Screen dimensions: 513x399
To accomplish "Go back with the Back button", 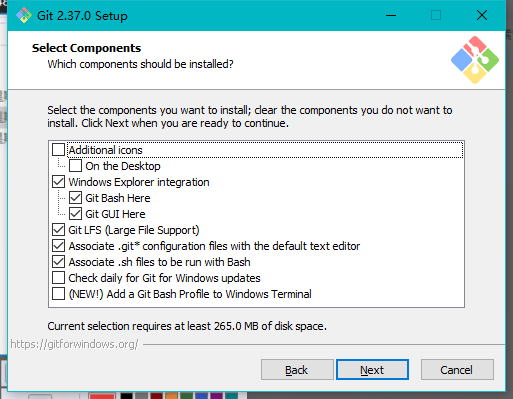I will [x=297, y=370].
